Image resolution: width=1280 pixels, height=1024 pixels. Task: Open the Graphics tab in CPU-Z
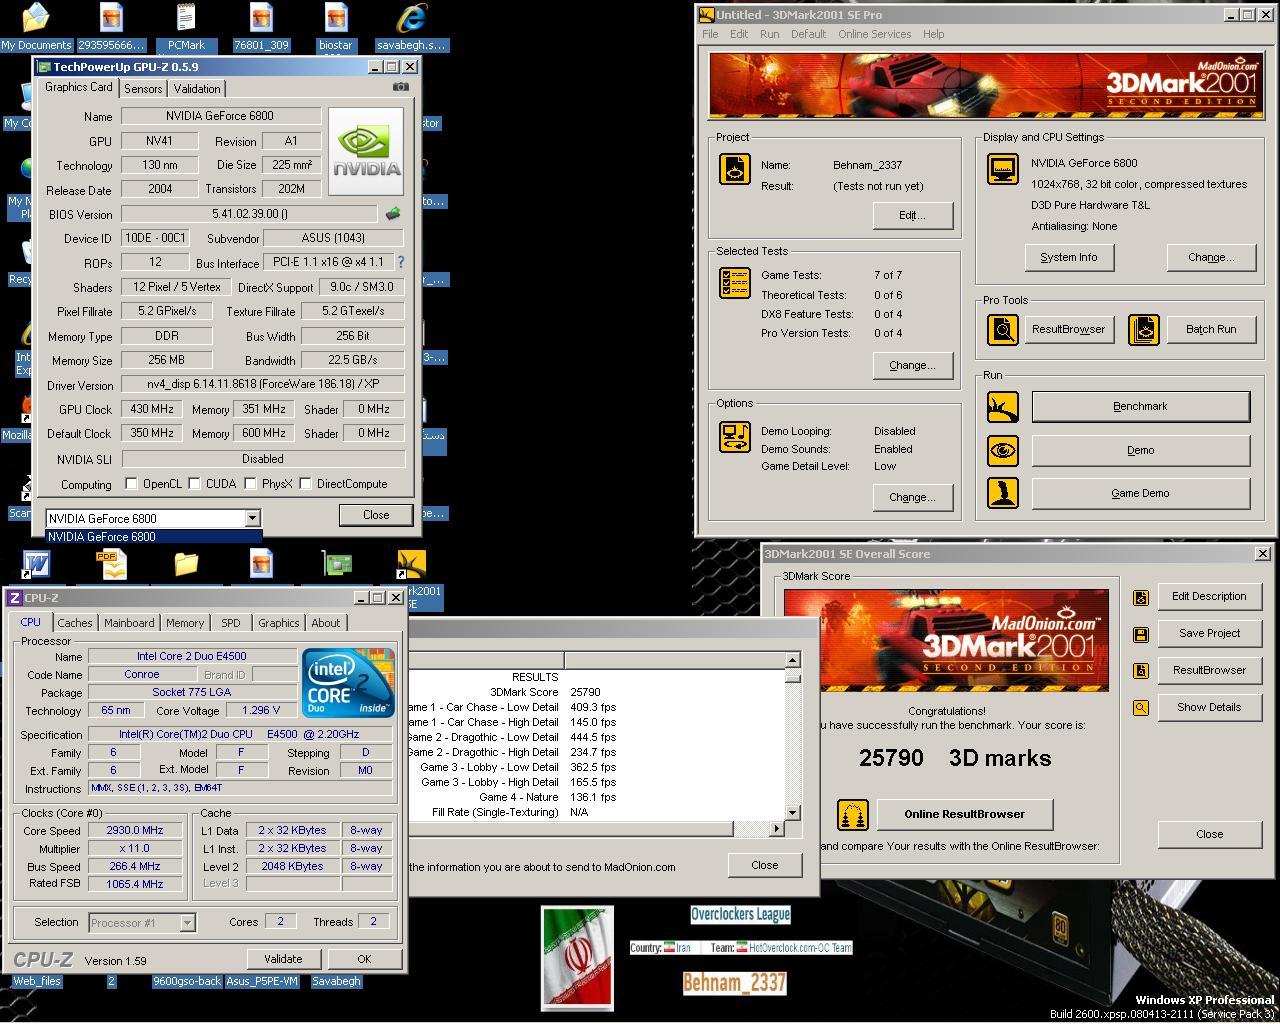point(279,623)
